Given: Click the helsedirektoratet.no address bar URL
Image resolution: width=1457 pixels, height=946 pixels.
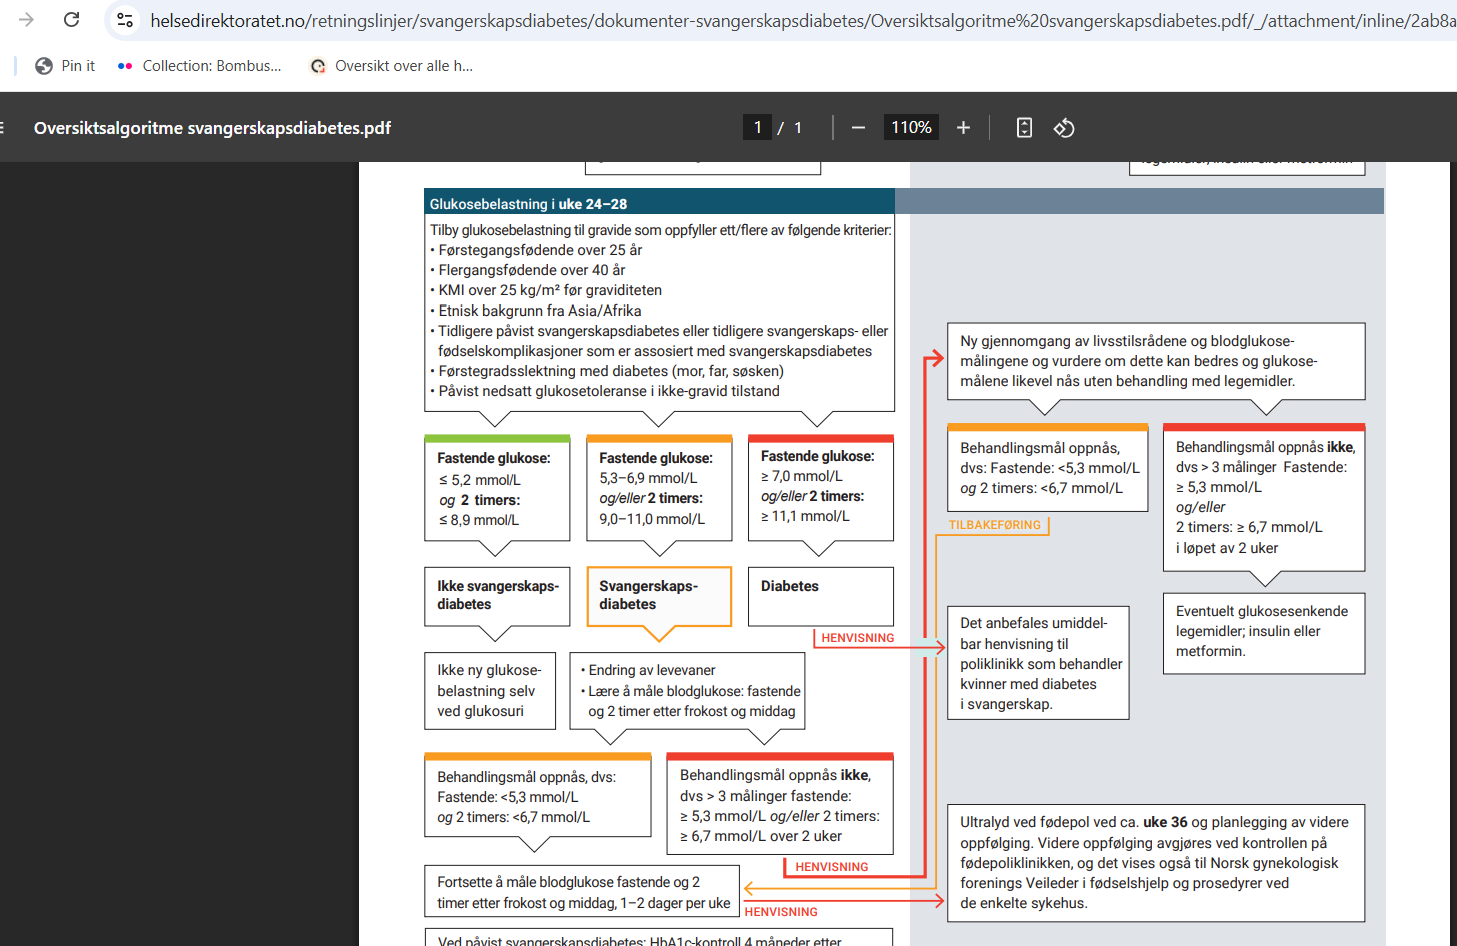Looking at the screenshot, I should (x=800, y=20).
